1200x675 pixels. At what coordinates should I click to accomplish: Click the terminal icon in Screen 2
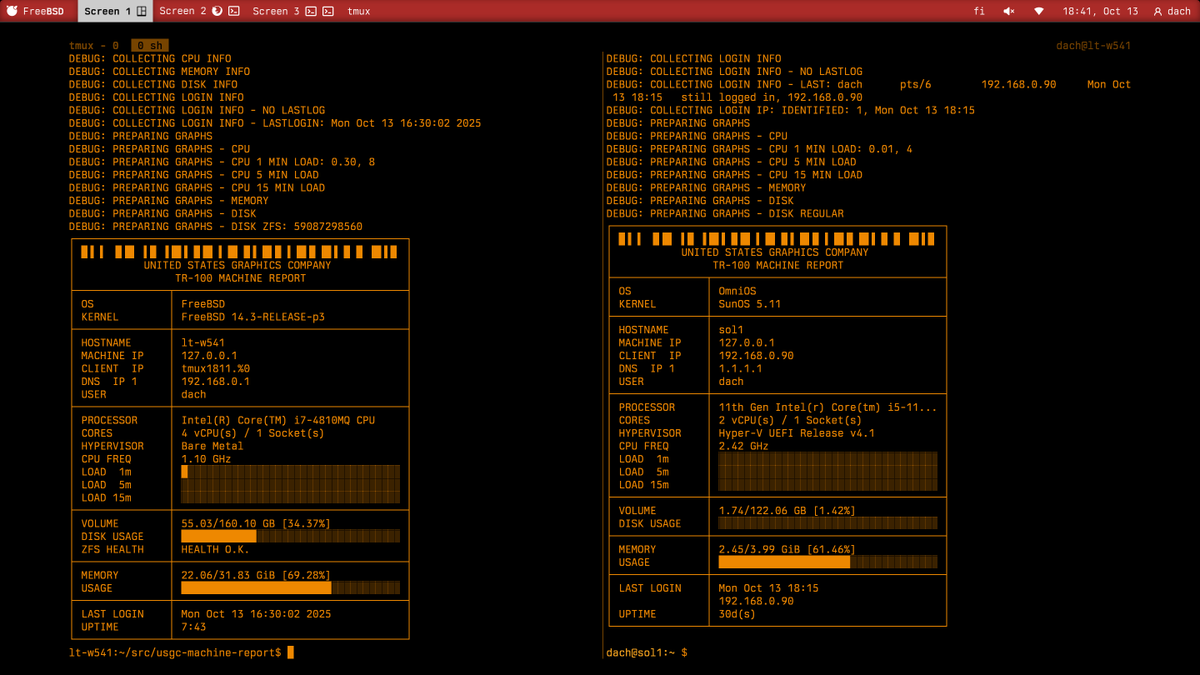click(x=233, y=11)
